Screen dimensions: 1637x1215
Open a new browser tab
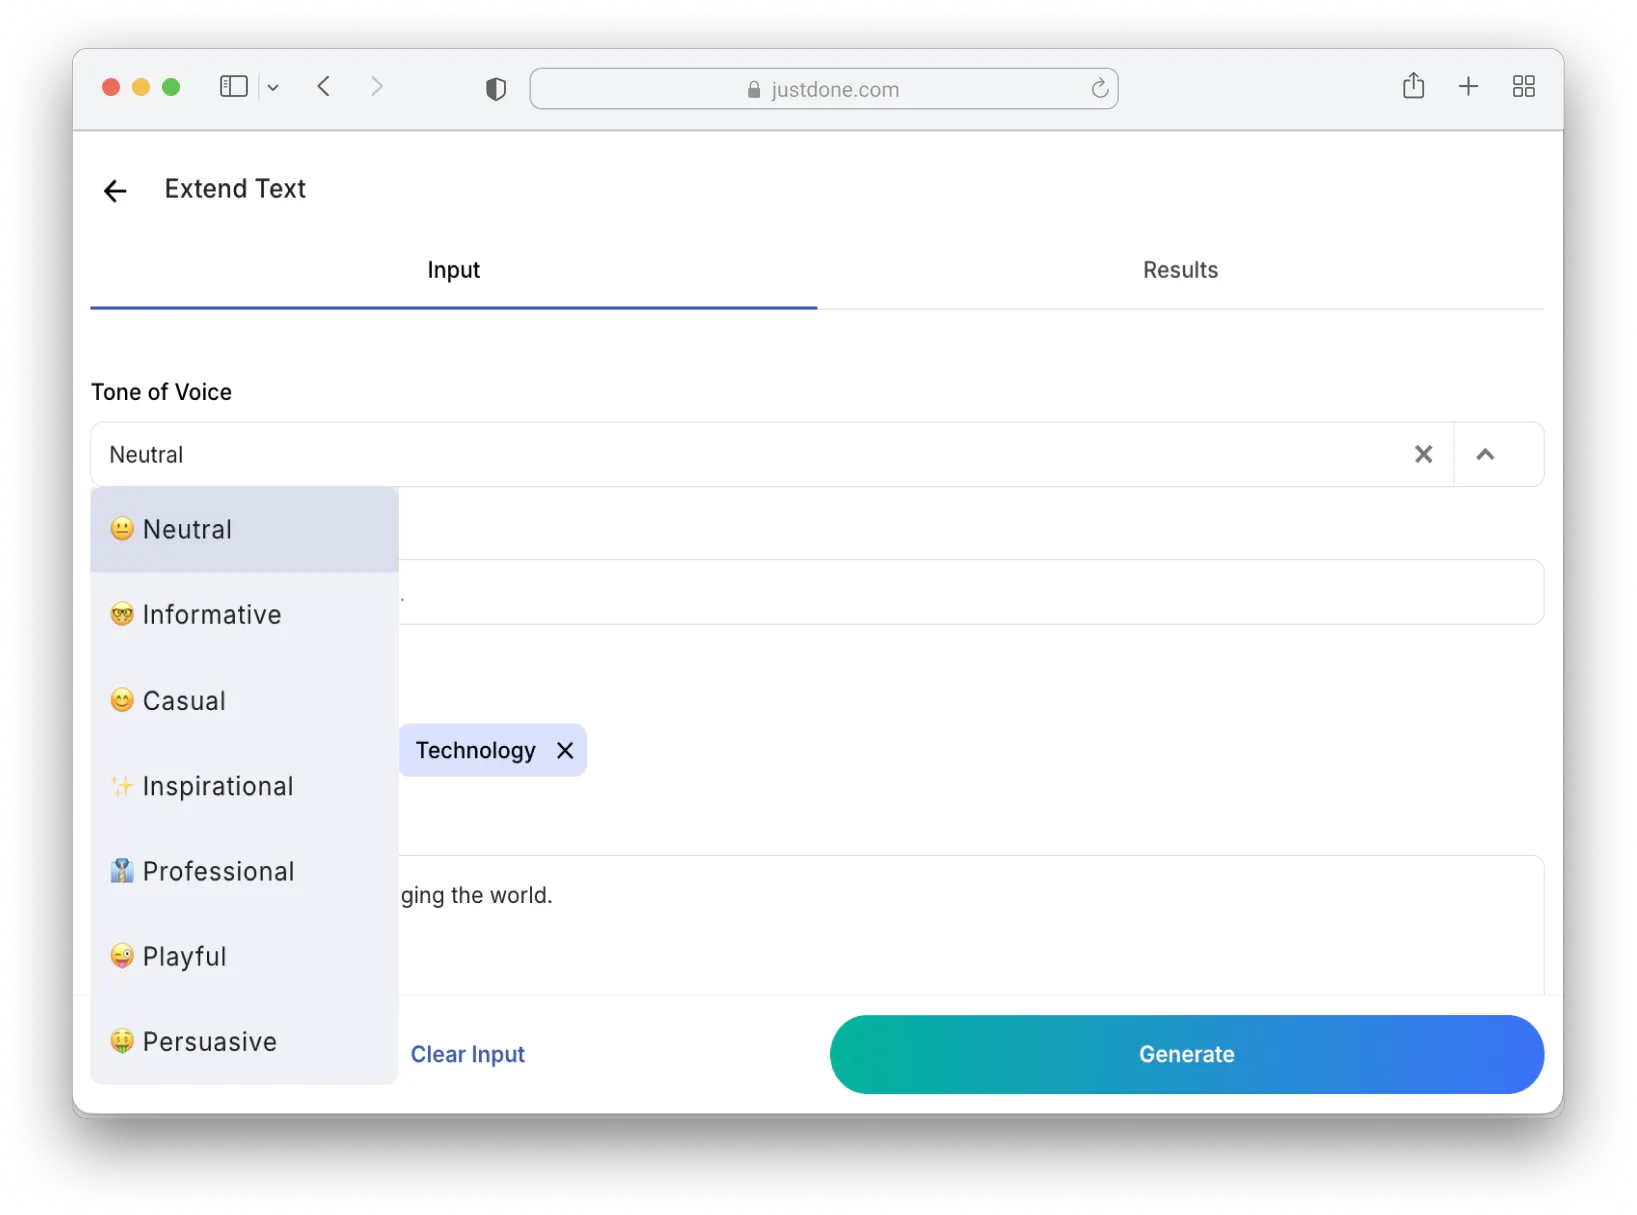(1467, 87)
